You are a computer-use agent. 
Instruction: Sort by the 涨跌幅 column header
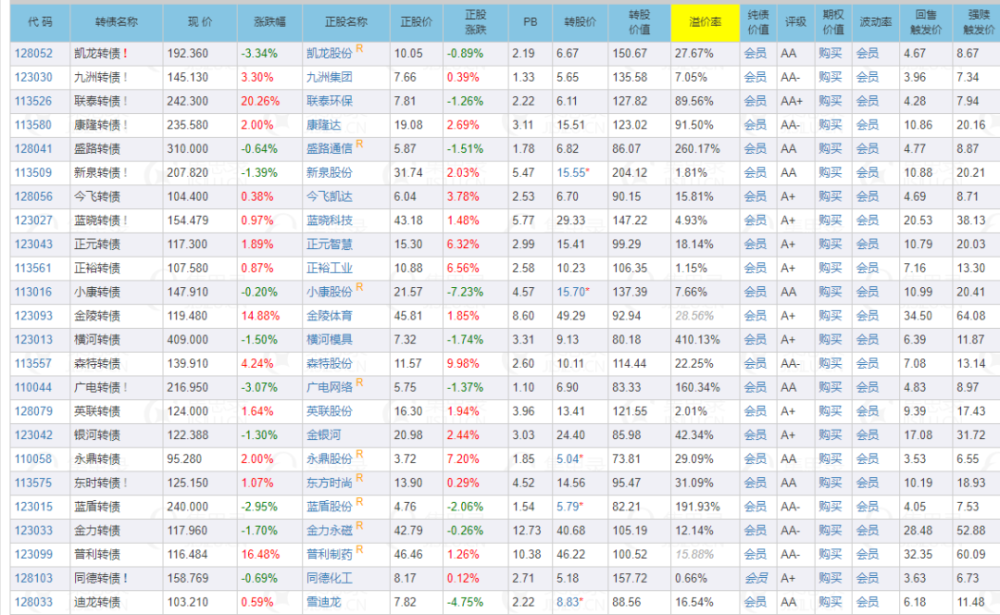[269, 22]
